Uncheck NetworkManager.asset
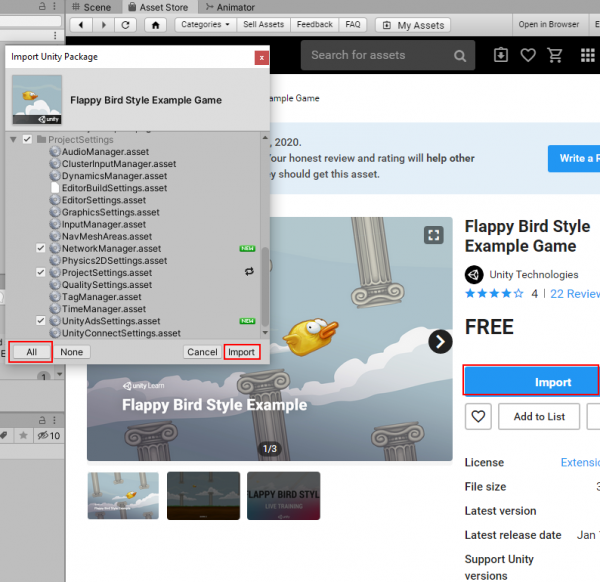The image size is (600, 582). (41, 248)
